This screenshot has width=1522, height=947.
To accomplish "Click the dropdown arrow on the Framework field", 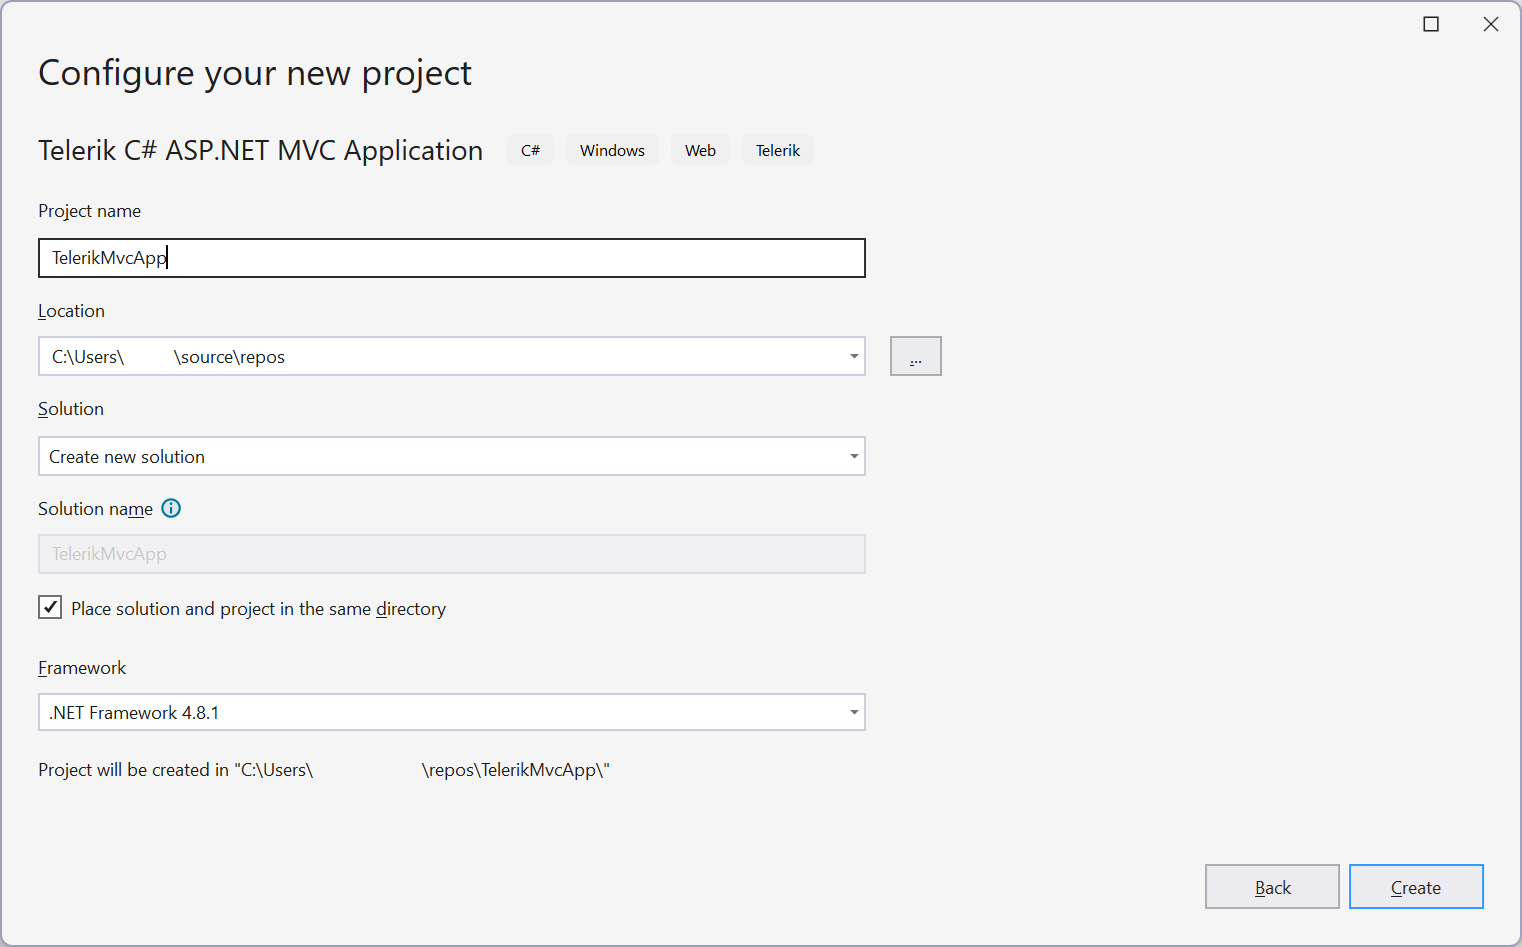I will (853, 712).
